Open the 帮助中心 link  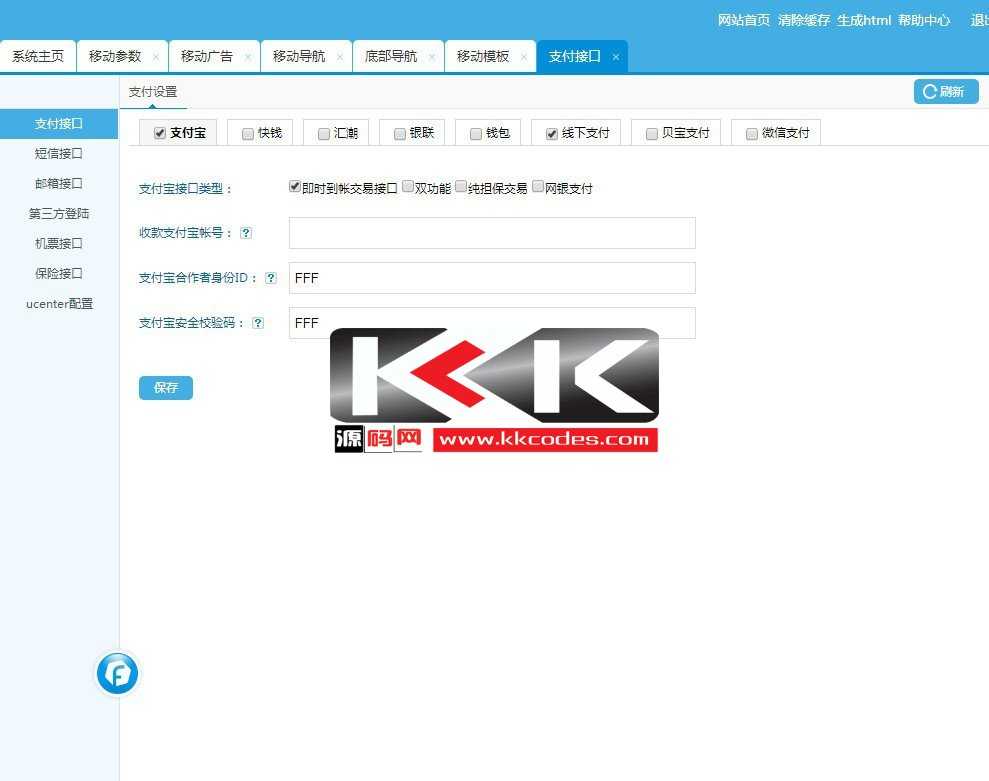tap(924, 20)
